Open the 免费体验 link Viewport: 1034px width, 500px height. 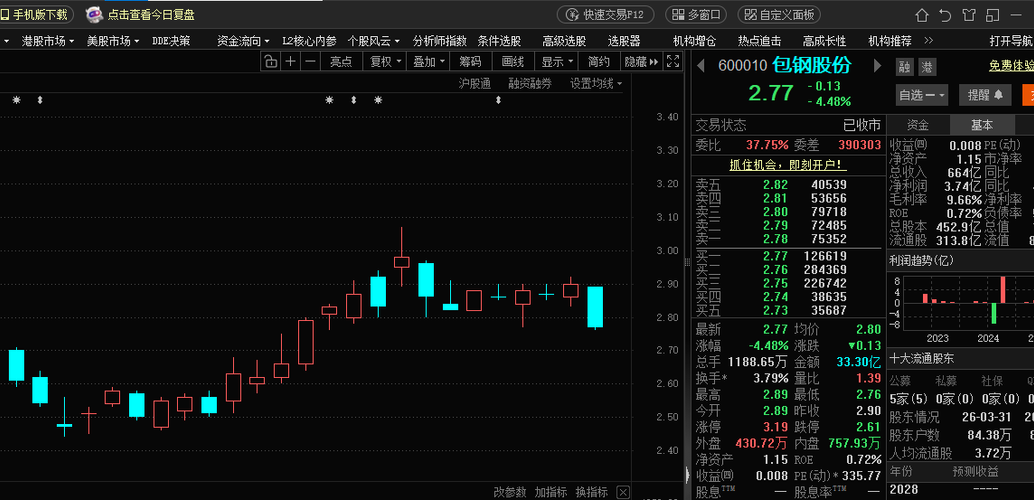[1012, 66]
